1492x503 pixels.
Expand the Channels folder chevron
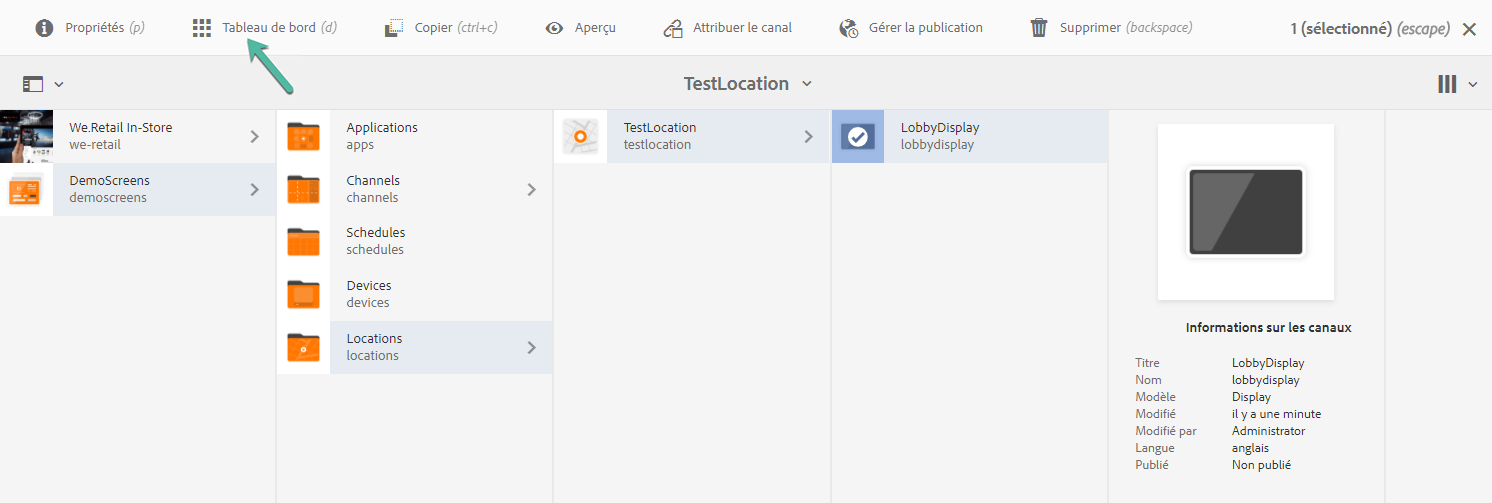pyautogui.click(x=532, y=189)
